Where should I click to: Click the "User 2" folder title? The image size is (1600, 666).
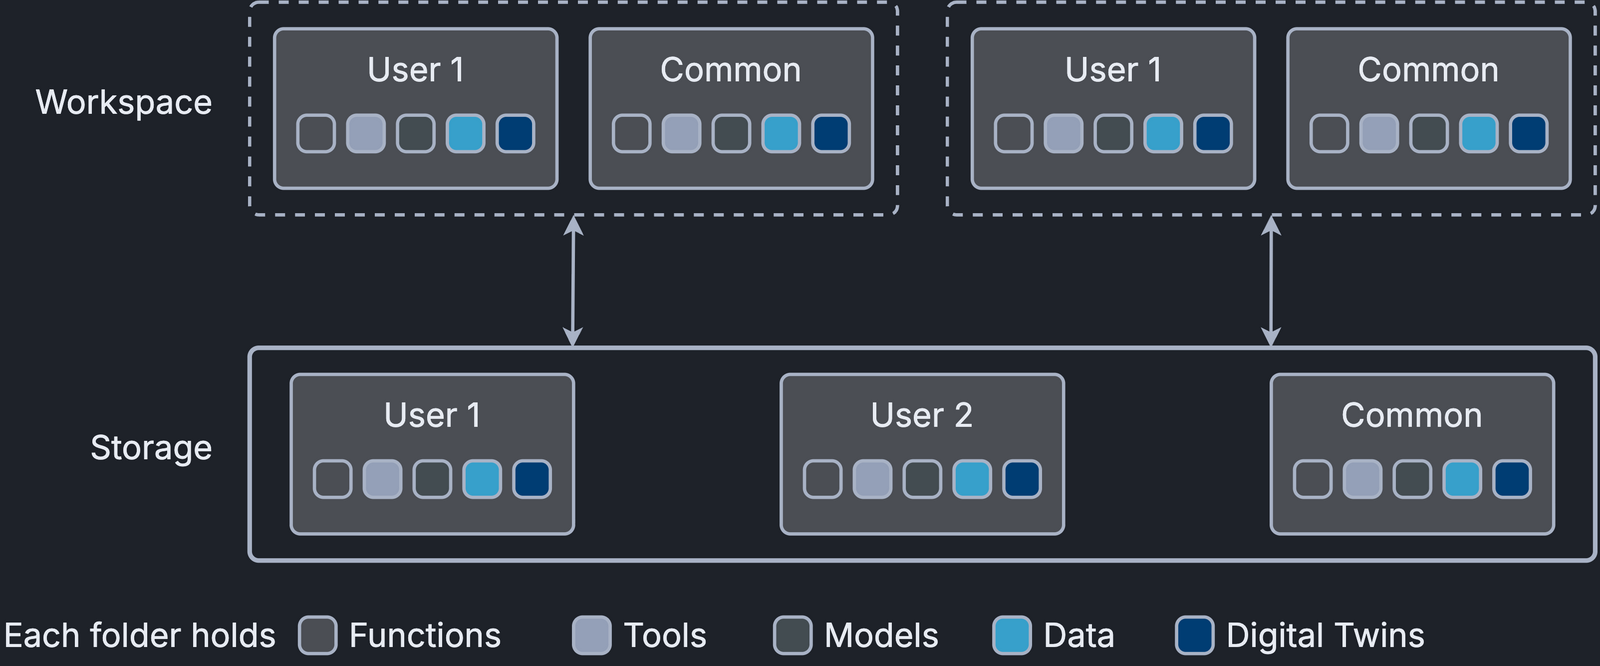922,415
